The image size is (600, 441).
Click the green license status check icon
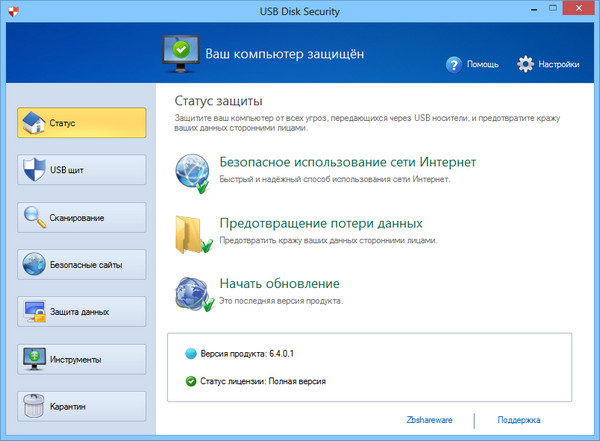tap(192, 381)
